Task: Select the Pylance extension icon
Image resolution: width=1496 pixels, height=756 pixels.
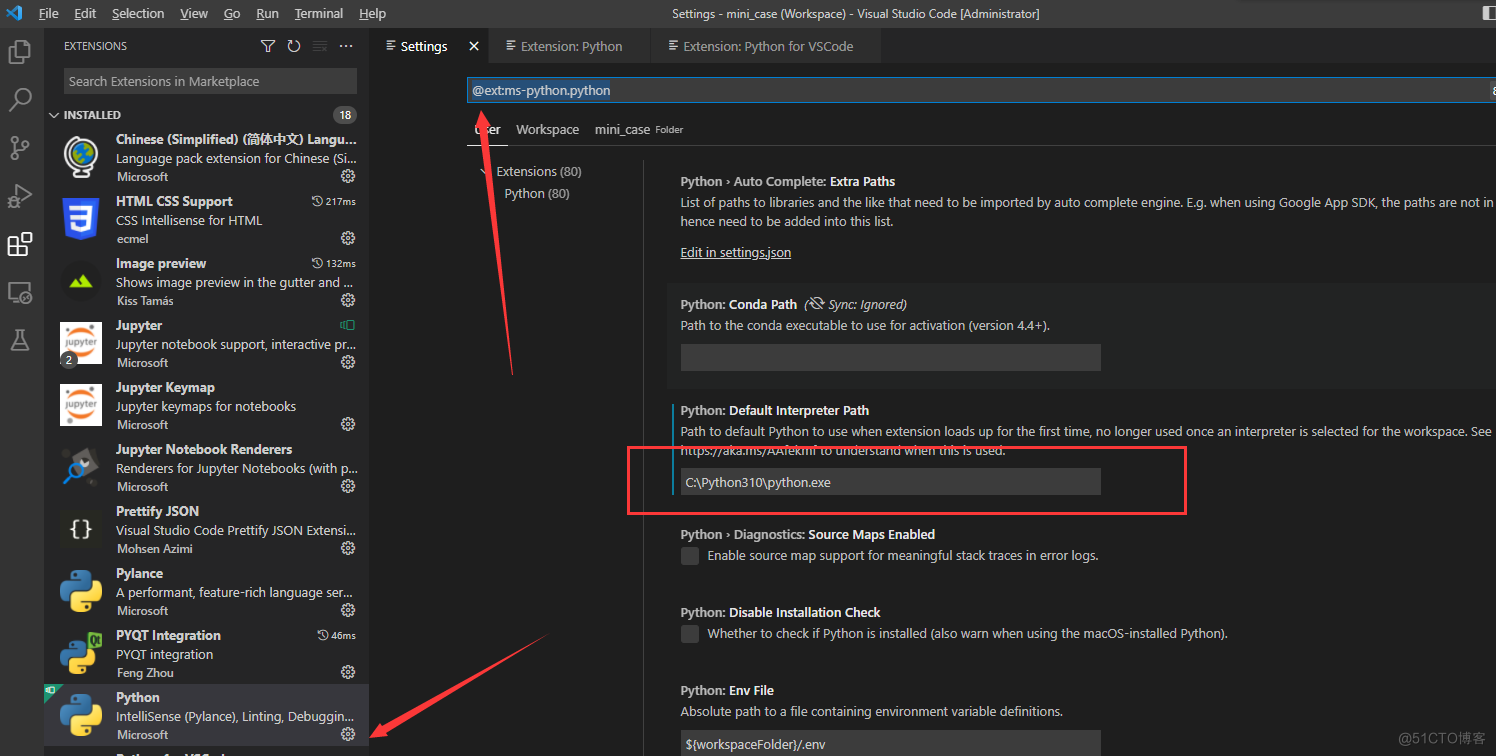Action: click(81, 591)
